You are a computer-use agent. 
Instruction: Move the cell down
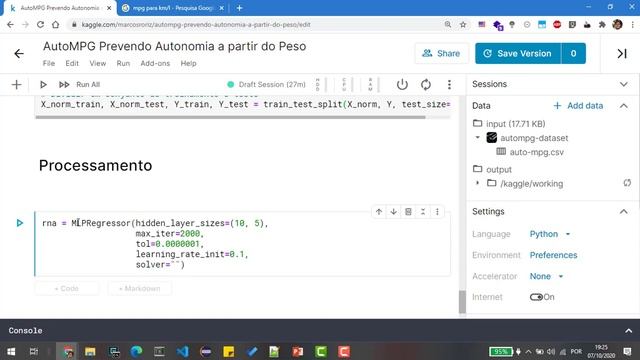(393, 211)
